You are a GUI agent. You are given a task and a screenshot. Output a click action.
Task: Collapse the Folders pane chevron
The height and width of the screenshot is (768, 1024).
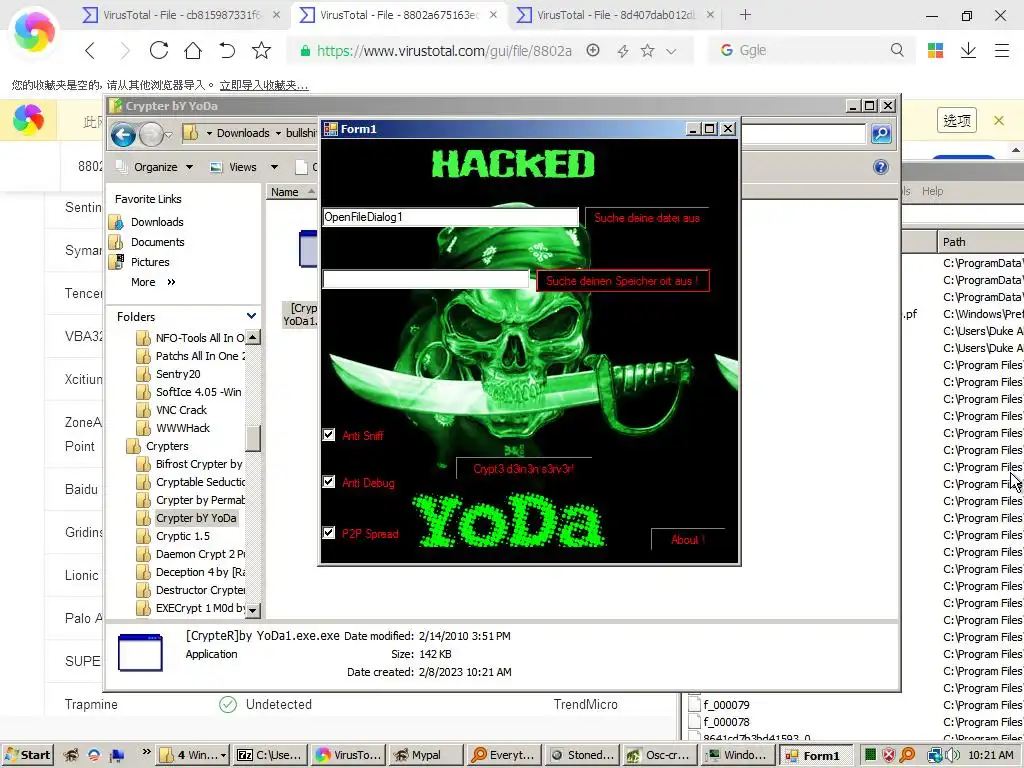251,316
